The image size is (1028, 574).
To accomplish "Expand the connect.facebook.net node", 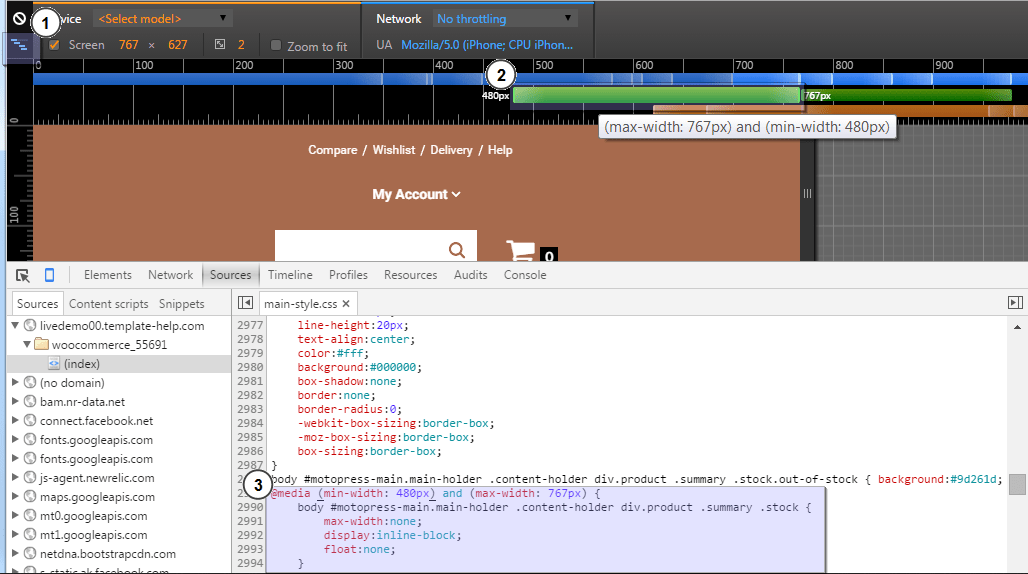I will [x=15, y=420].
